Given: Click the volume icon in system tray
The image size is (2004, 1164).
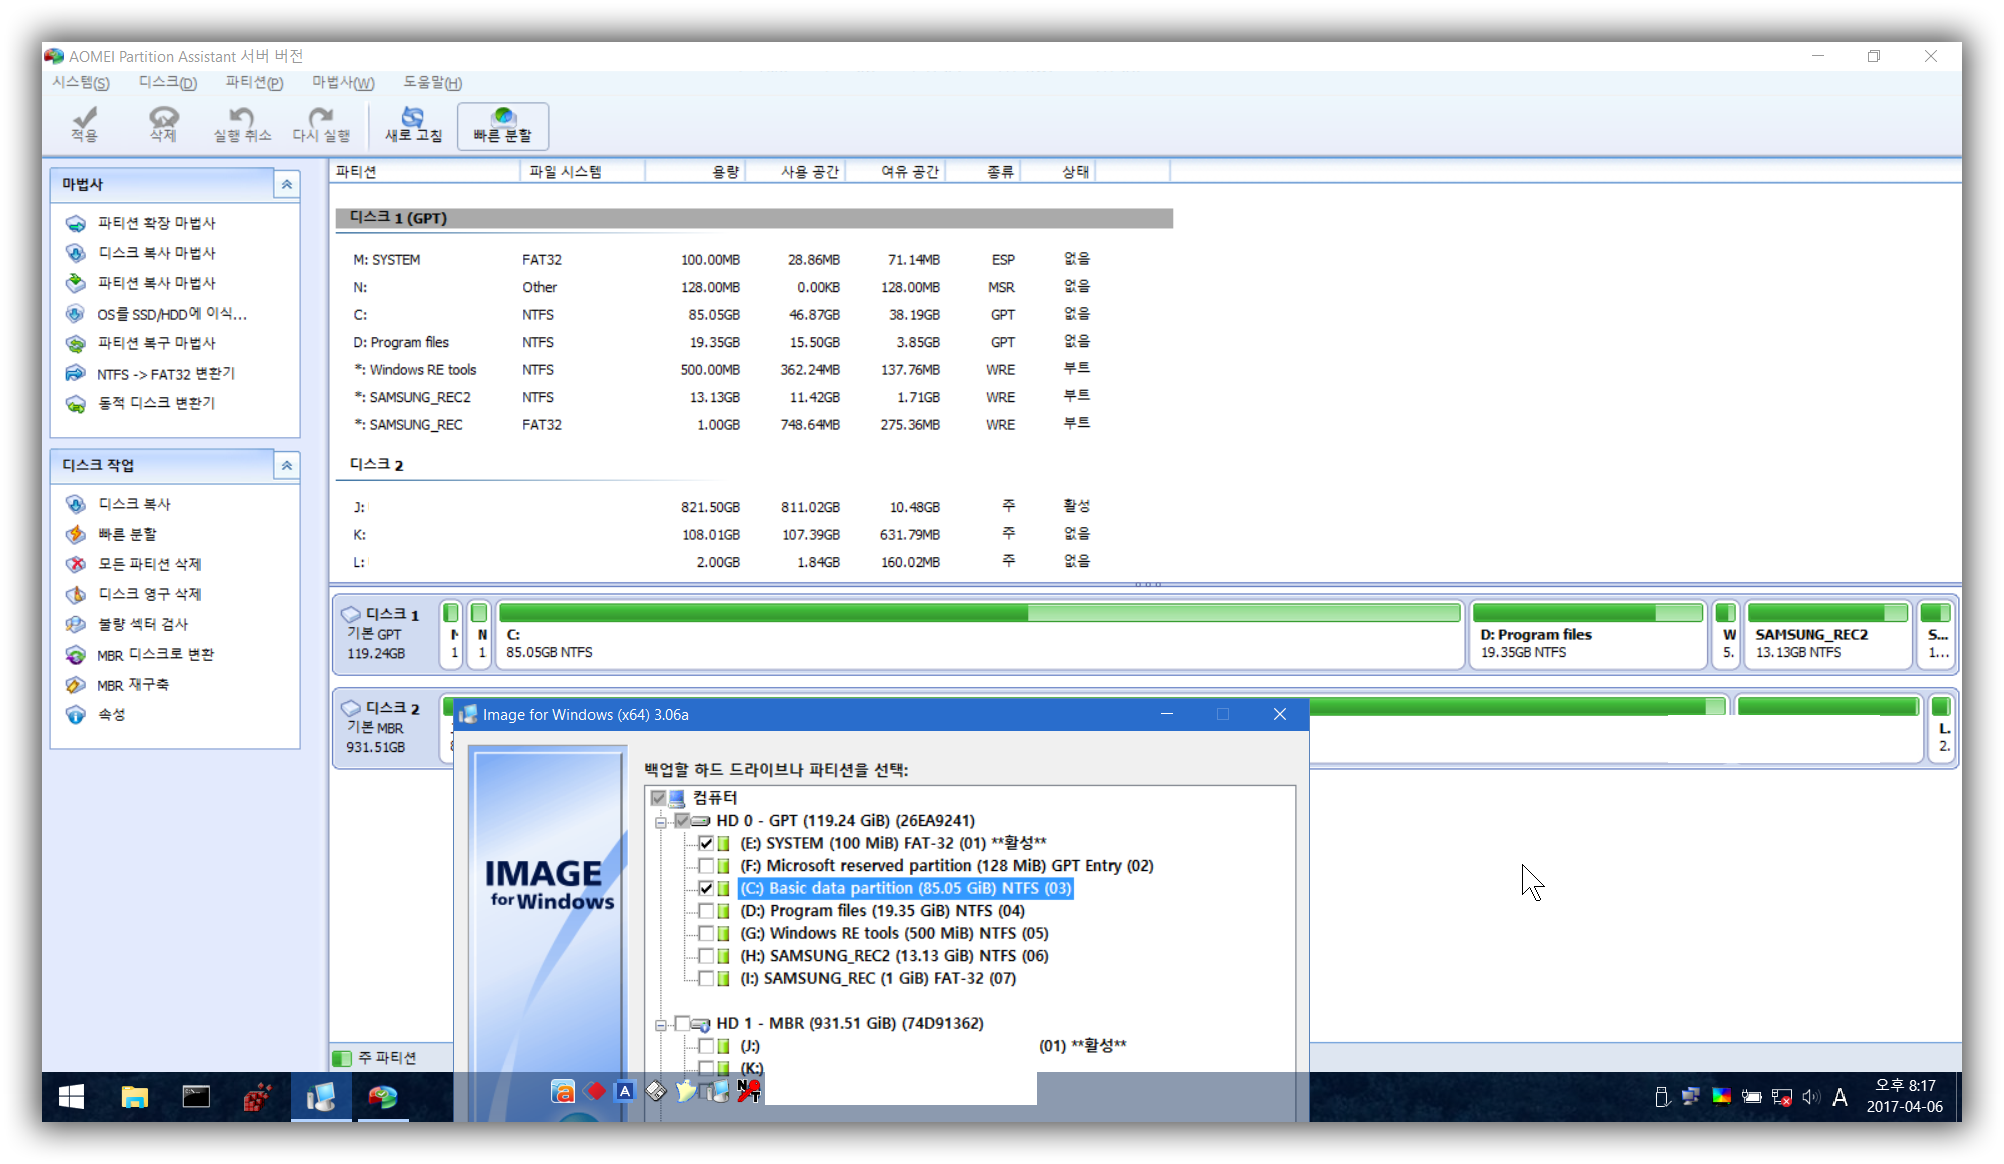Looking at the screenshot, I should [x=1811, y=1097].
